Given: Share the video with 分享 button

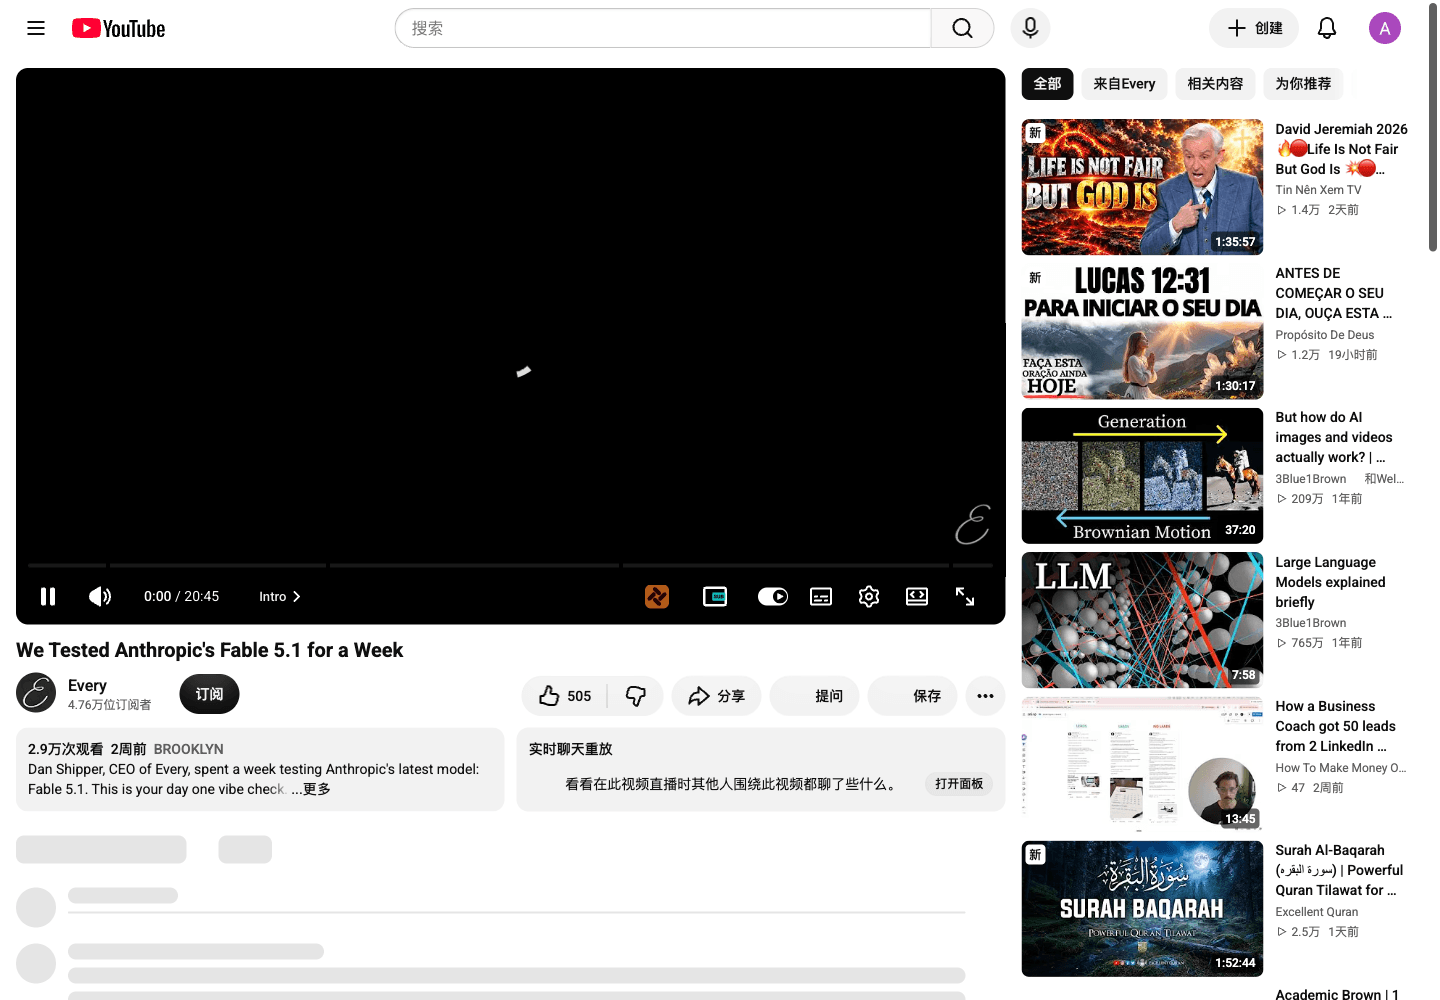Looking at the screenshot, I should [x=716, y=696].
